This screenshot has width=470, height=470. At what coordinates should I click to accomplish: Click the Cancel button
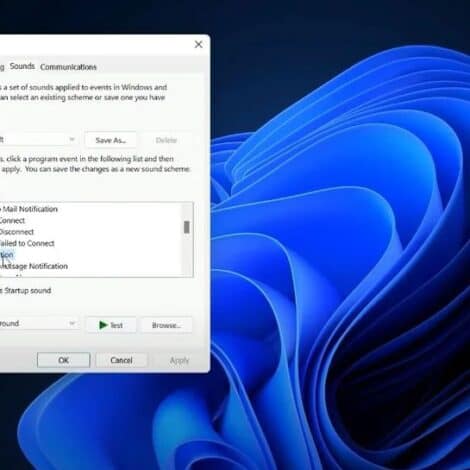pos(121,360)
